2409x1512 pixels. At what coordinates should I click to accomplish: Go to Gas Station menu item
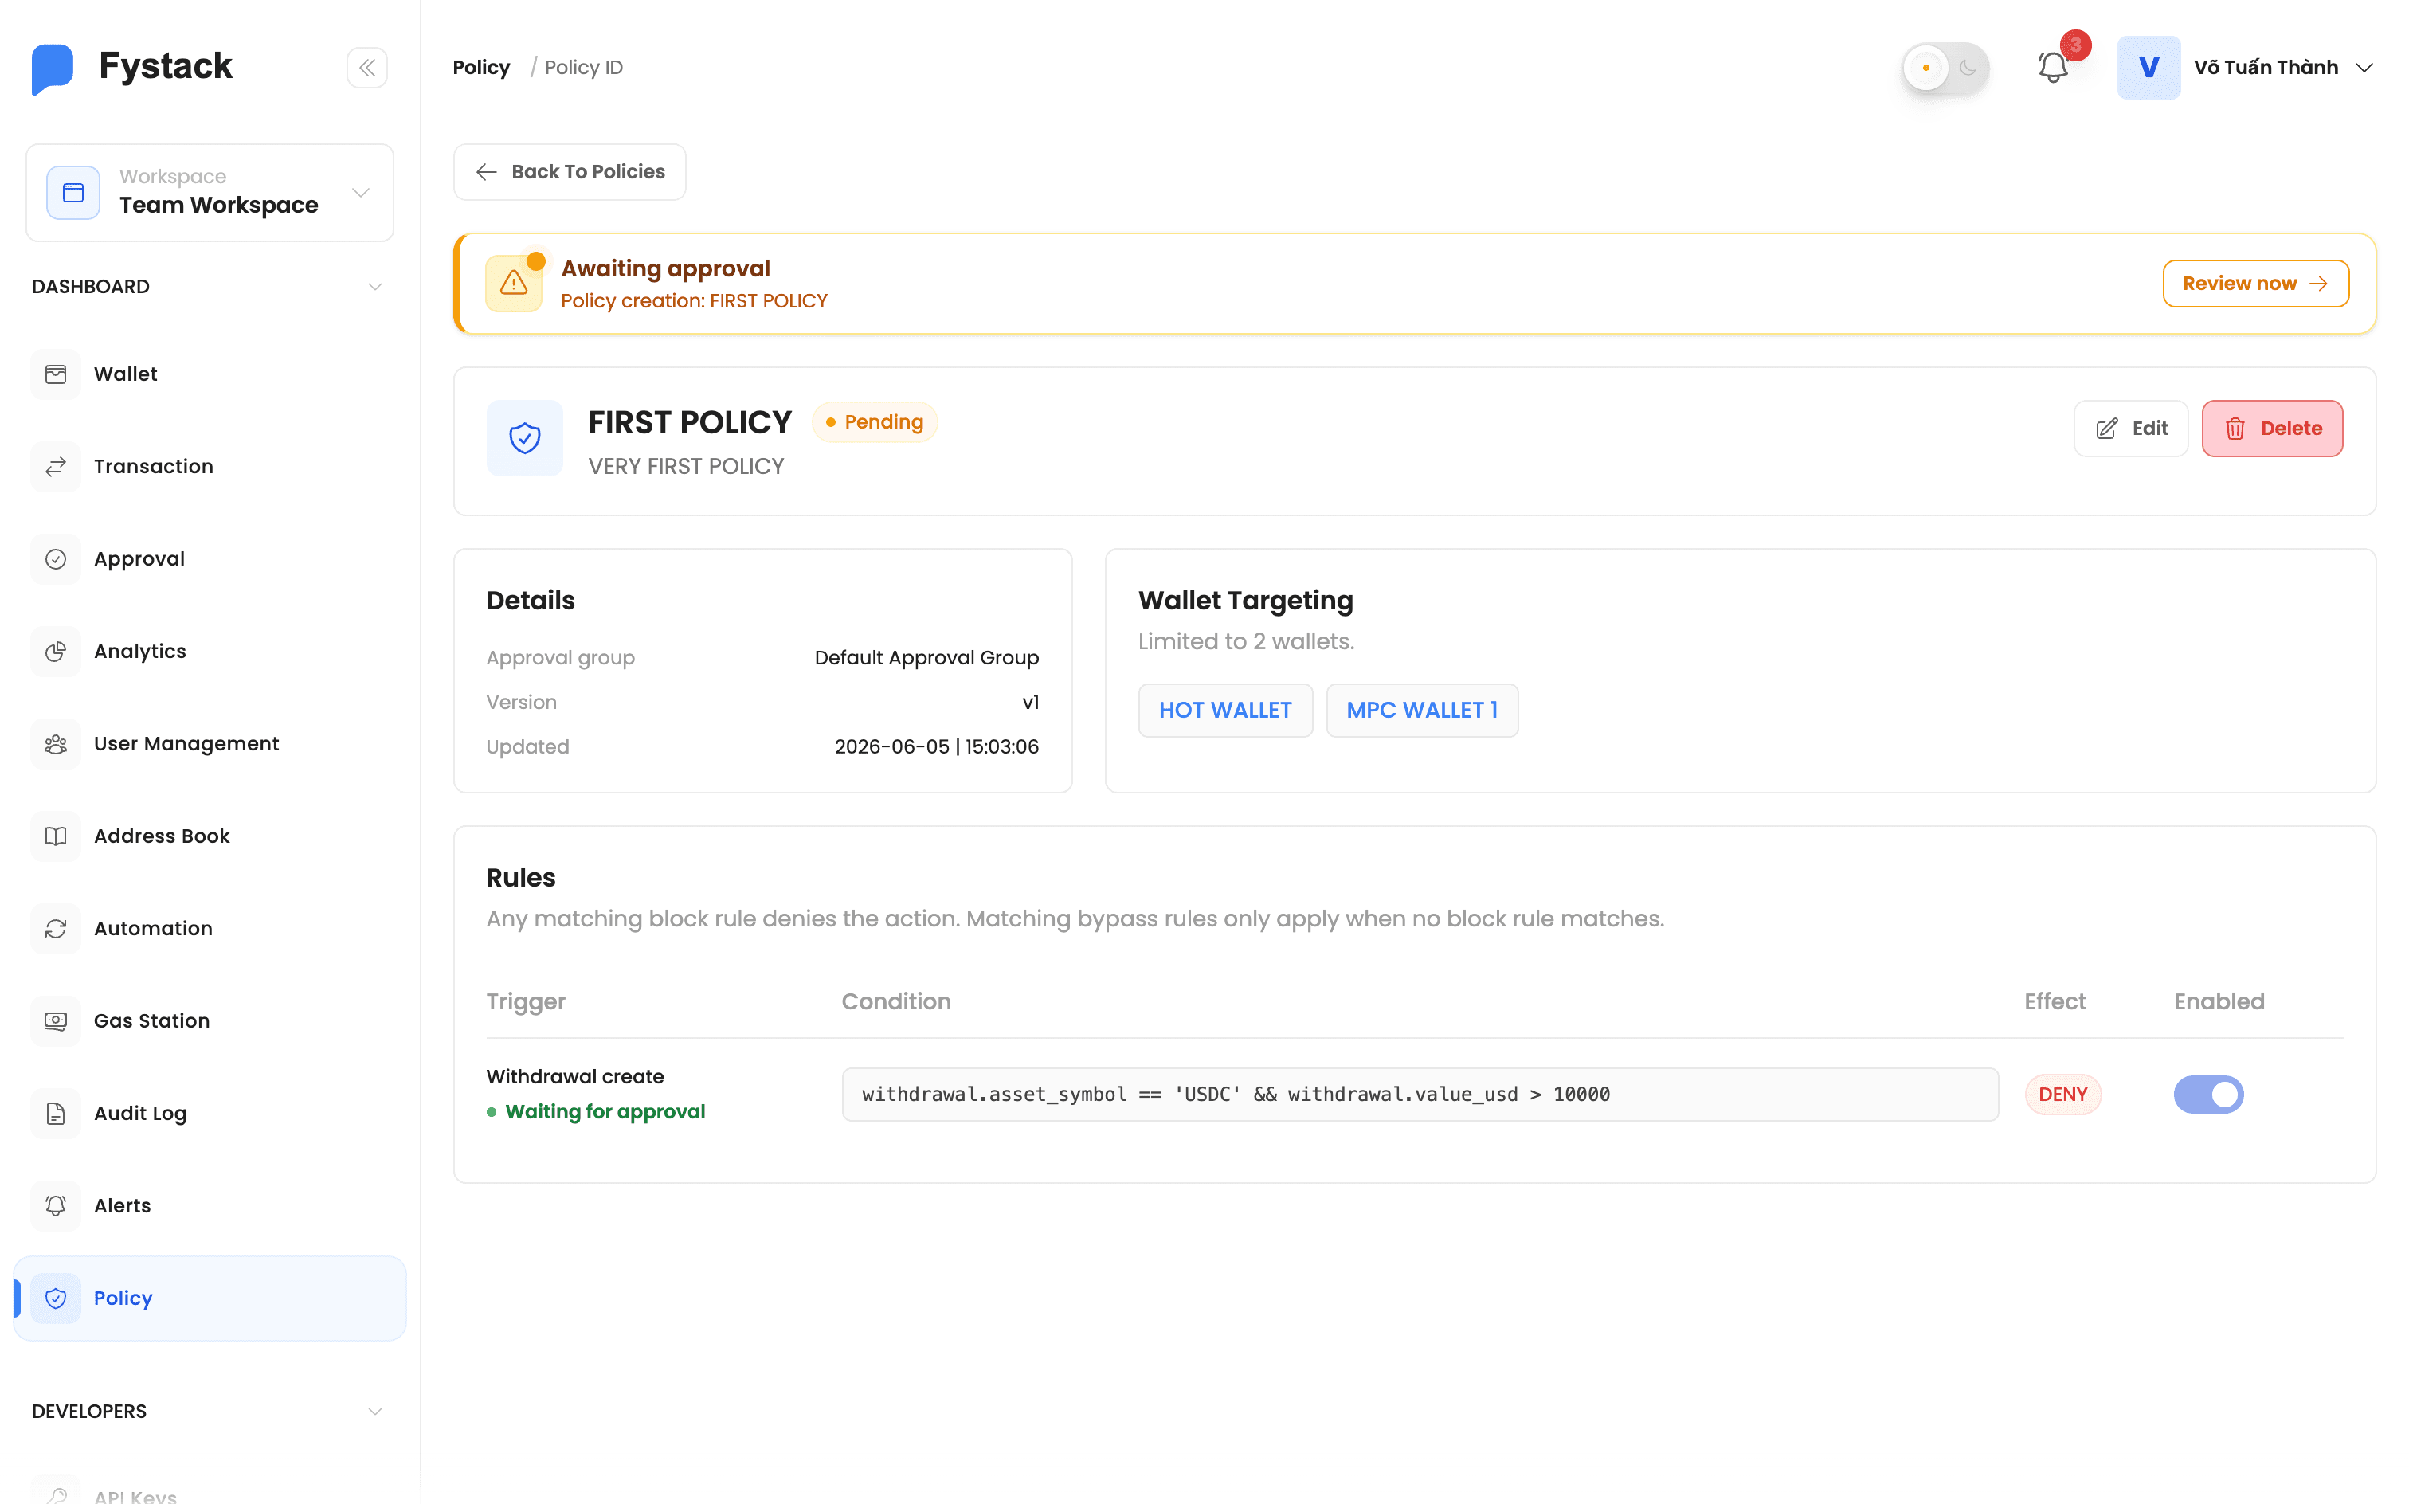click(210, 1021)
